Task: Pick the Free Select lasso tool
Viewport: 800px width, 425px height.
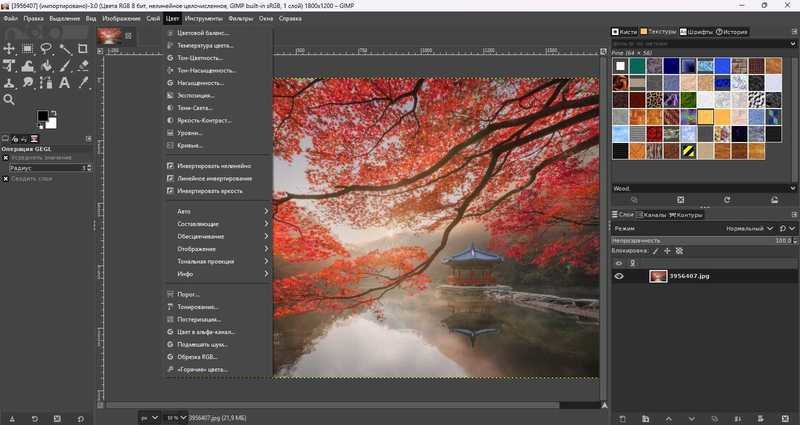Action: coord(46,47)
